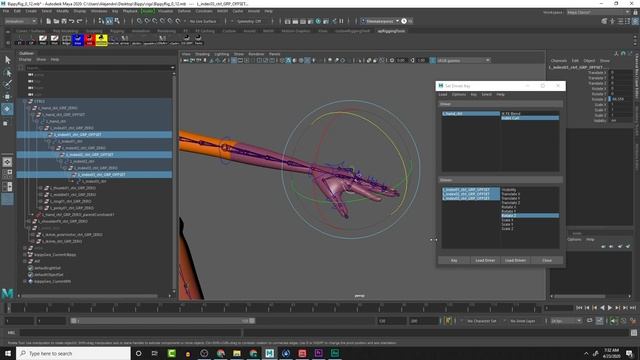Expand l_pinky01_ctrl_GRP_ZERO in Outliner

tap(40, 208)
